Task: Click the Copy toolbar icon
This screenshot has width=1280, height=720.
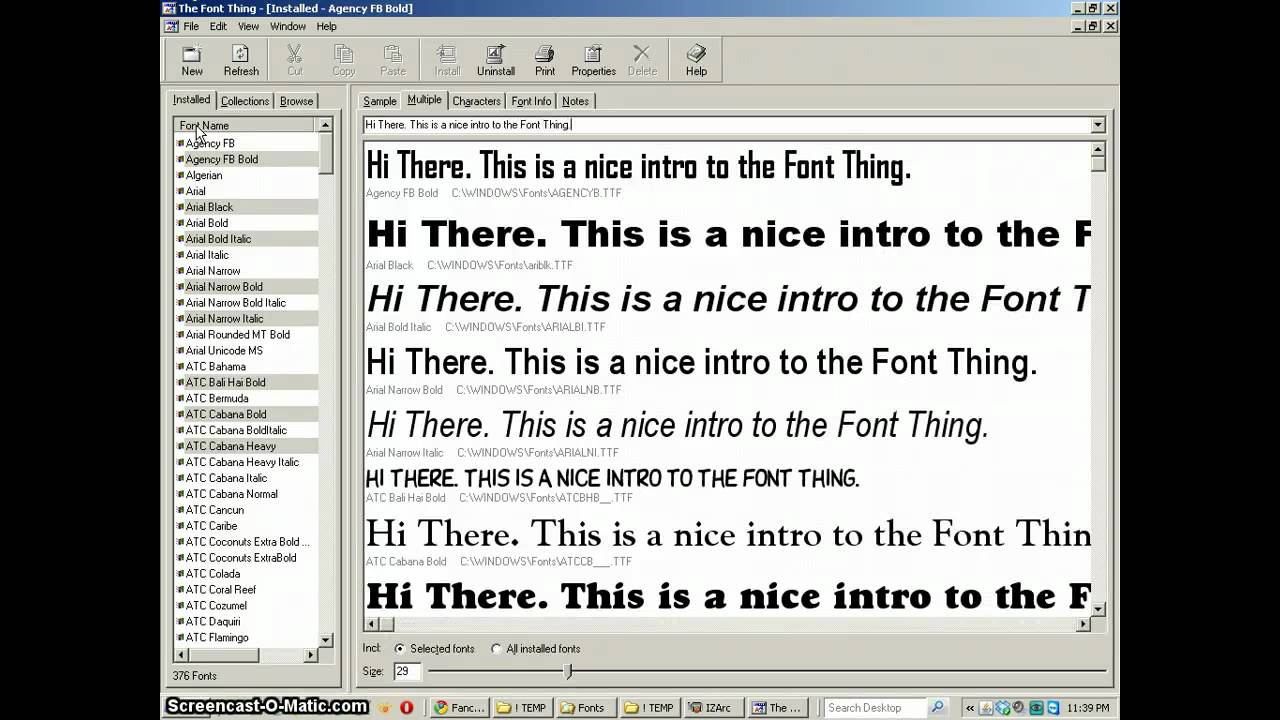Action: pos(344,60)
